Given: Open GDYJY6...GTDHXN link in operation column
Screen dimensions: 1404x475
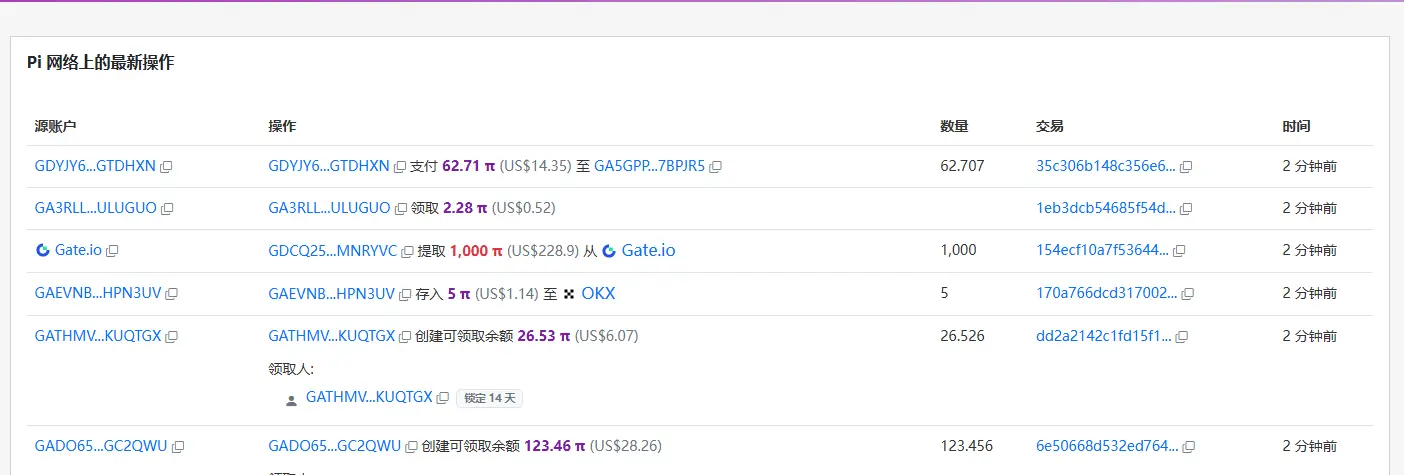Looking at the screenshot, I should click(x=329, y=166).
